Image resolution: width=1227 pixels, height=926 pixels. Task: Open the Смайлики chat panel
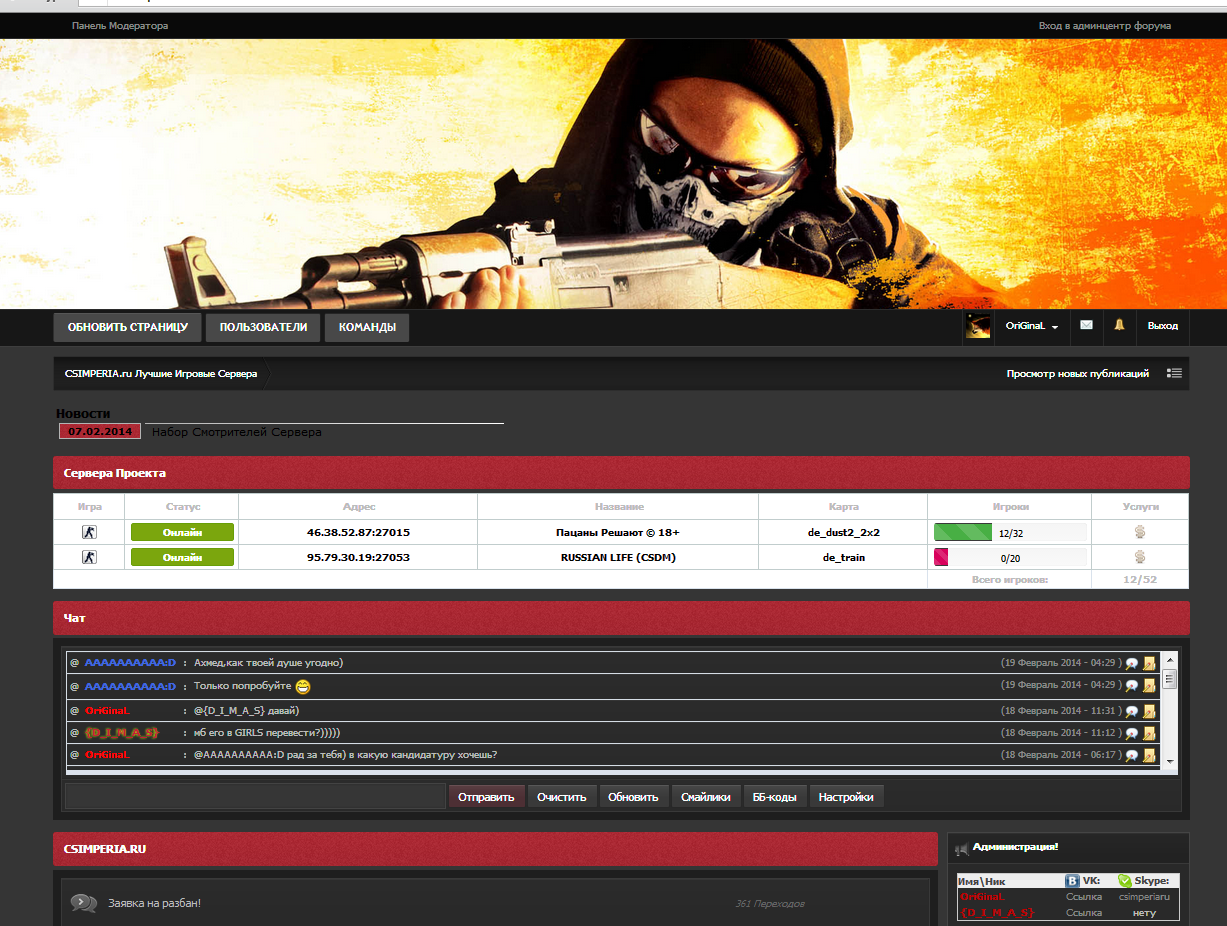point(705,797)
